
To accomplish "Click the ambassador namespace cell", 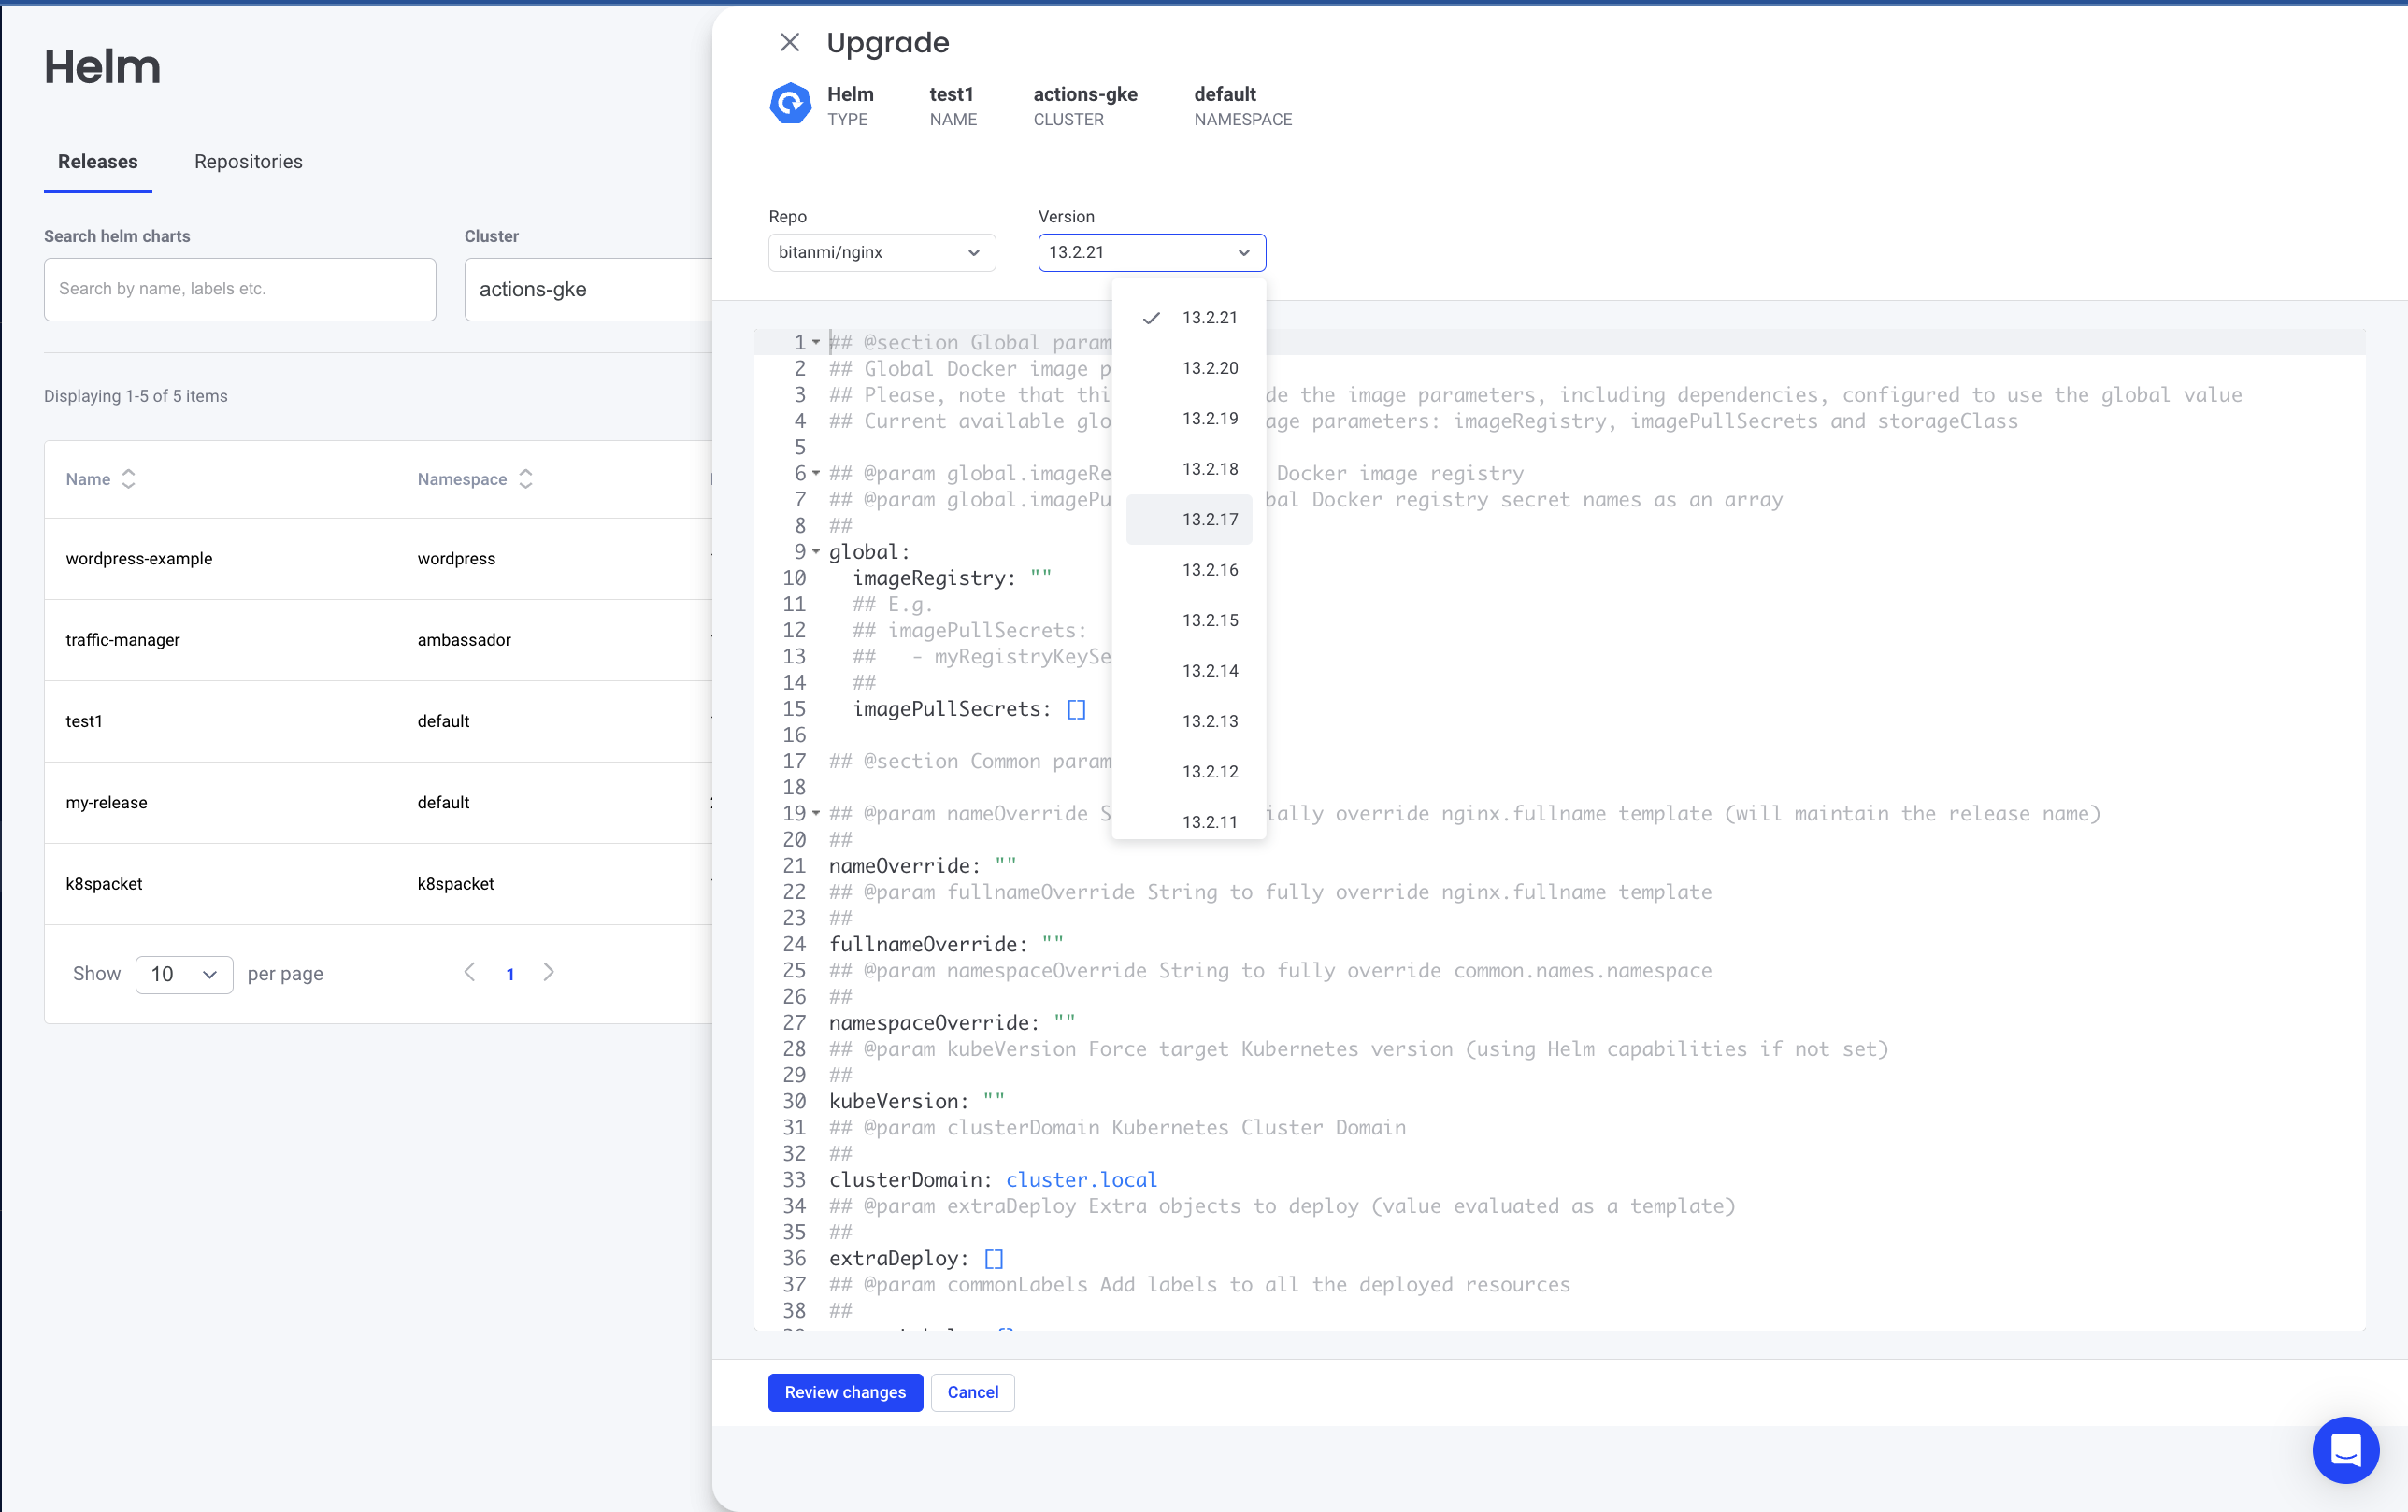I will 464,640.
